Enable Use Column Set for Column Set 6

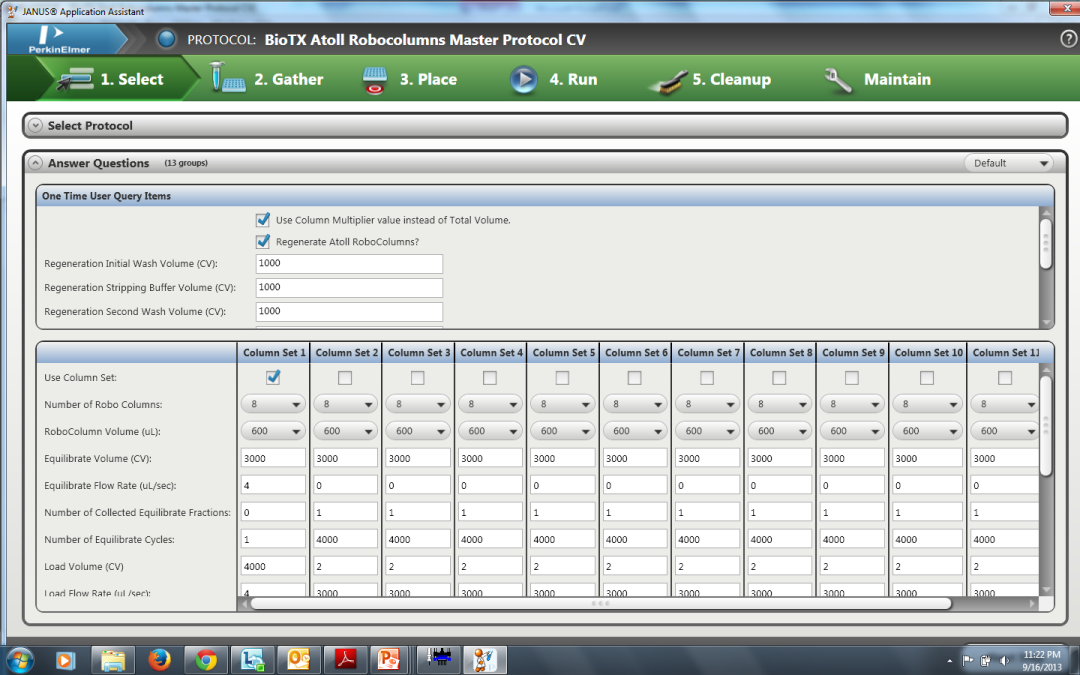634,378
